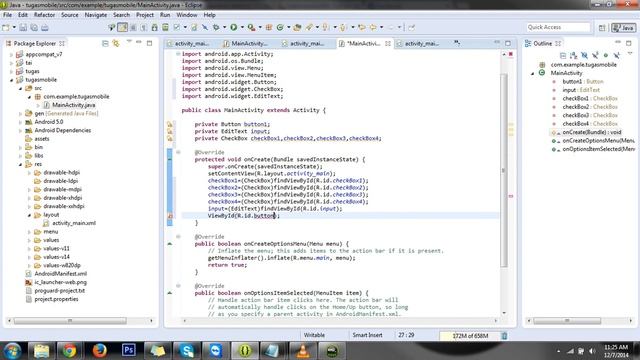Click the Android SDK Manager icon
The image size is (640, 360).
tap(154, 27)
